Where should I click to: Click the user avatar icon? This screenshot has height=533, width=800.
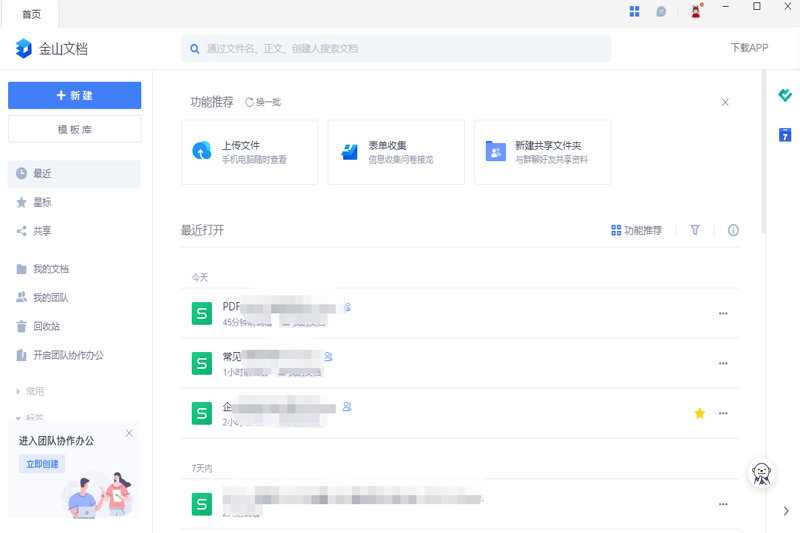pyautogui.click(x=696, y=11)
